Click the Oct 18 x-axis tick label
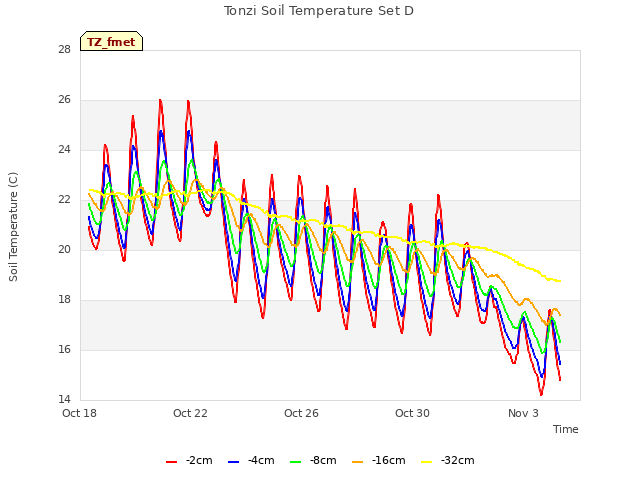Viewport: 640px width, 480px height. pyautogui.click(x=80, y=413)
